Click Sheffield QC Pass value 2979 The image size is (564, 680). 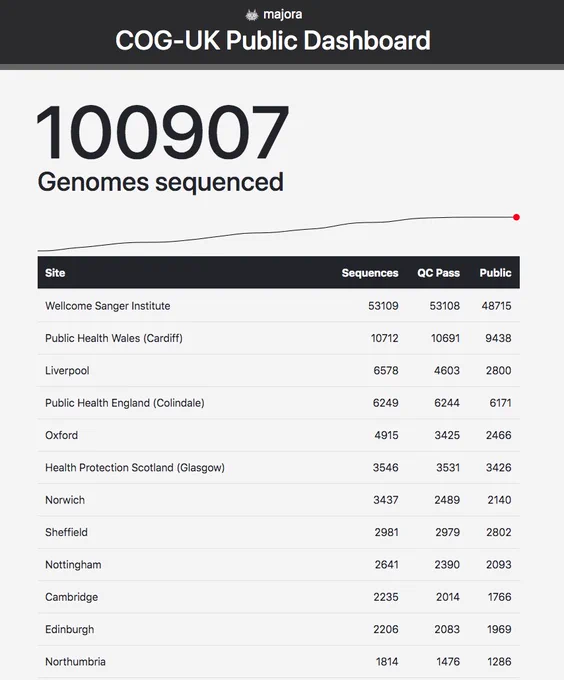[x=448, y=532]
